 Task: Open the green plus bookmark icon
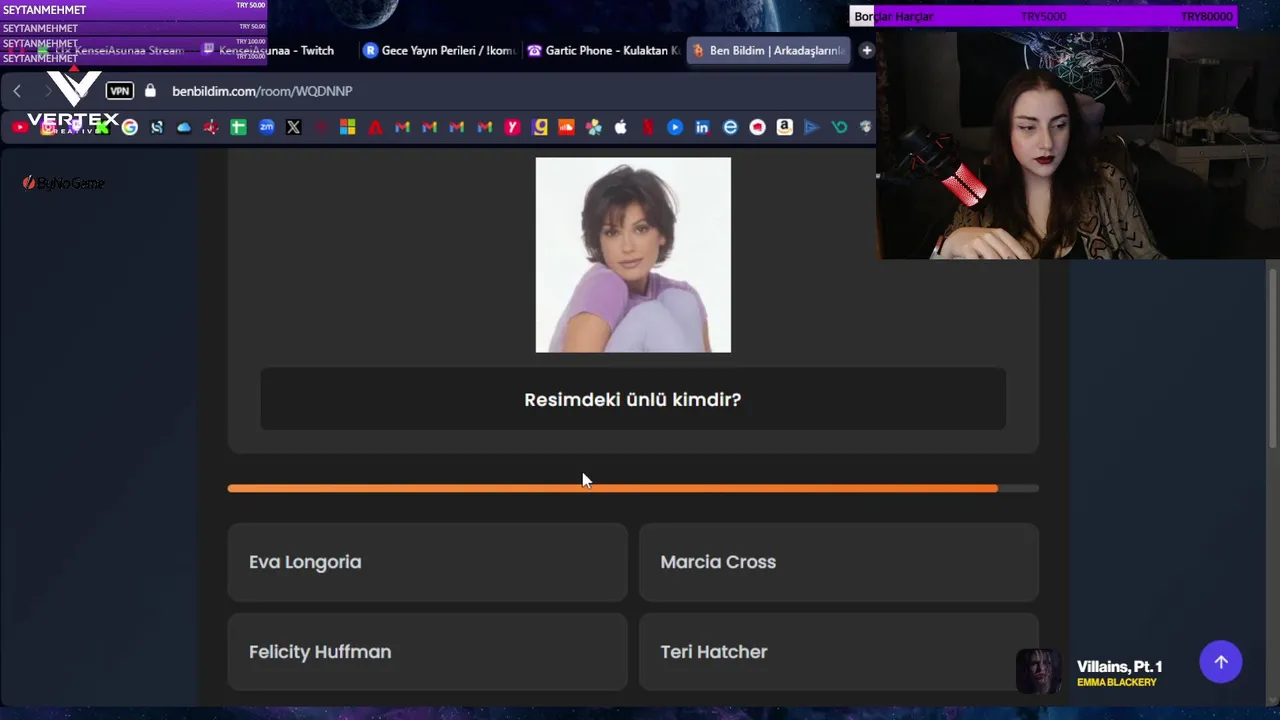click(x=238, y=127)
